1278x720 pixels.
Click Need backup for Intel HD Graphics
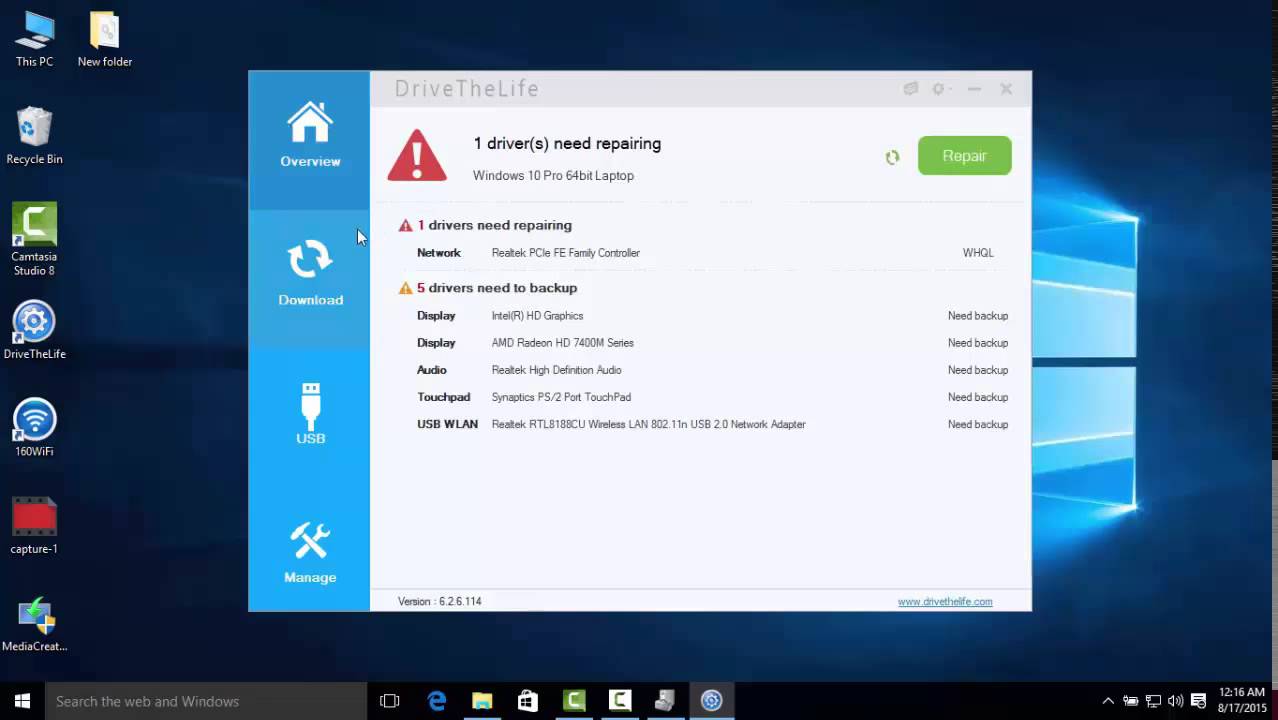(977, 316)
